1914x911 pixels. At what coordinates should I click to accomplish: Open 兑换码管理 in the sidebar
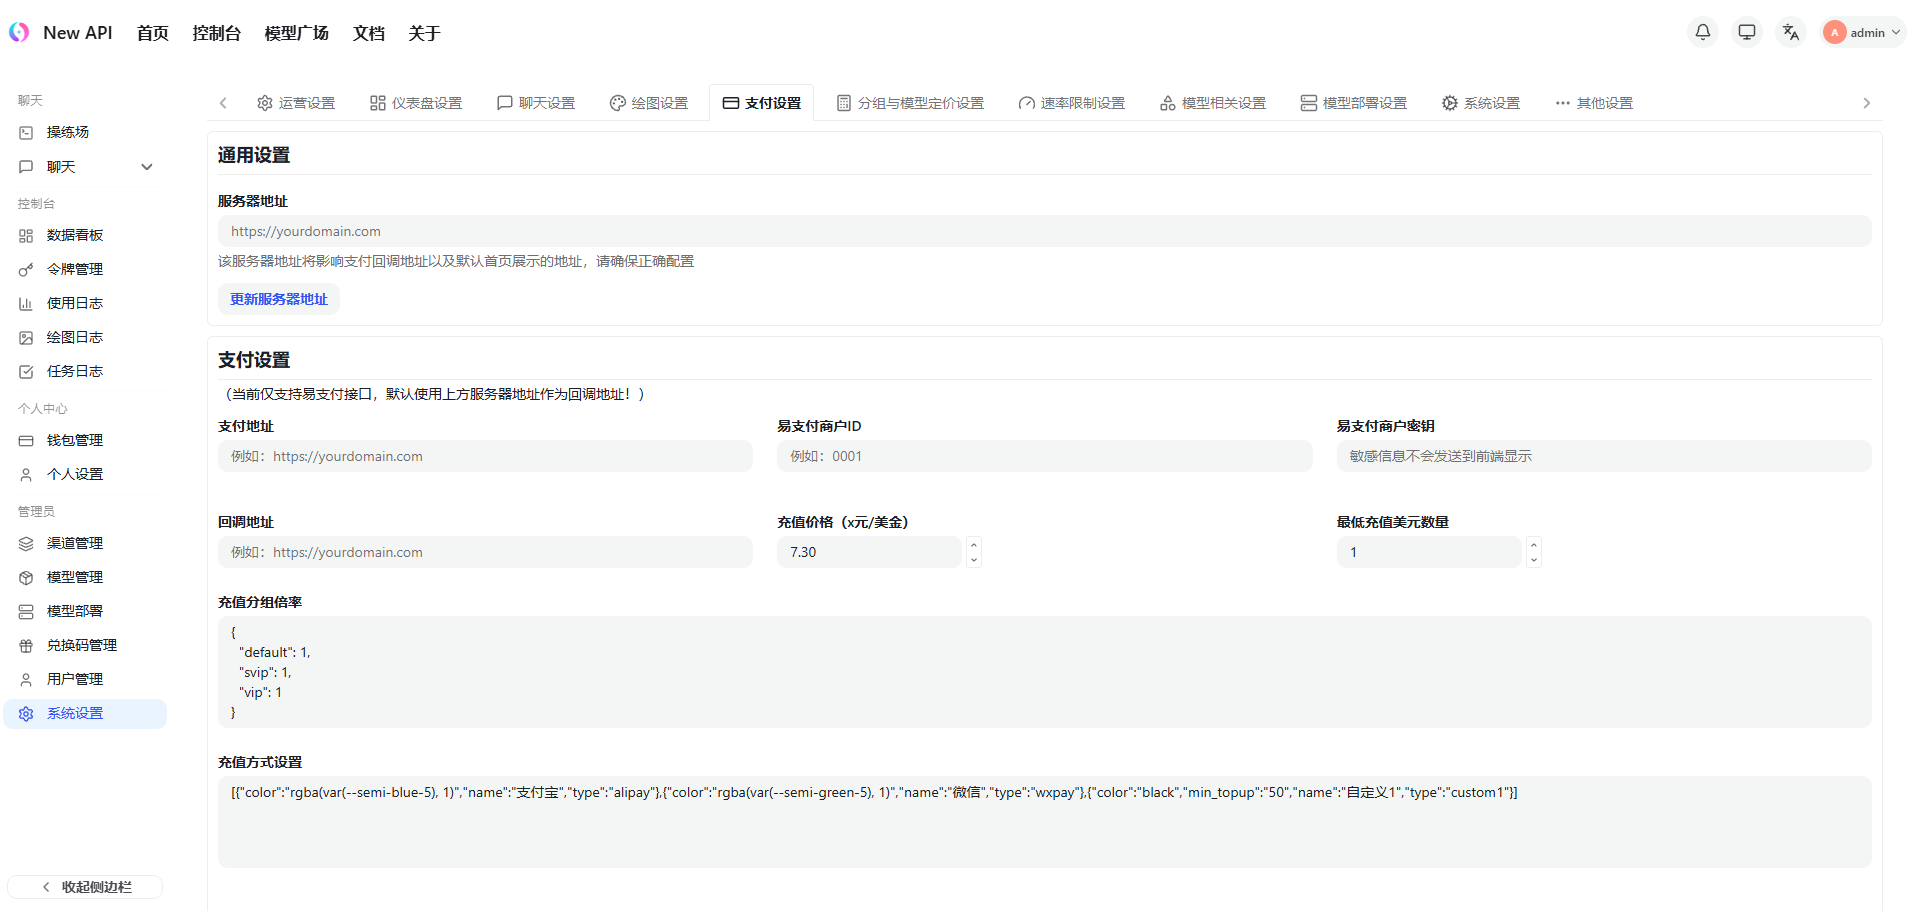[81, 645]
